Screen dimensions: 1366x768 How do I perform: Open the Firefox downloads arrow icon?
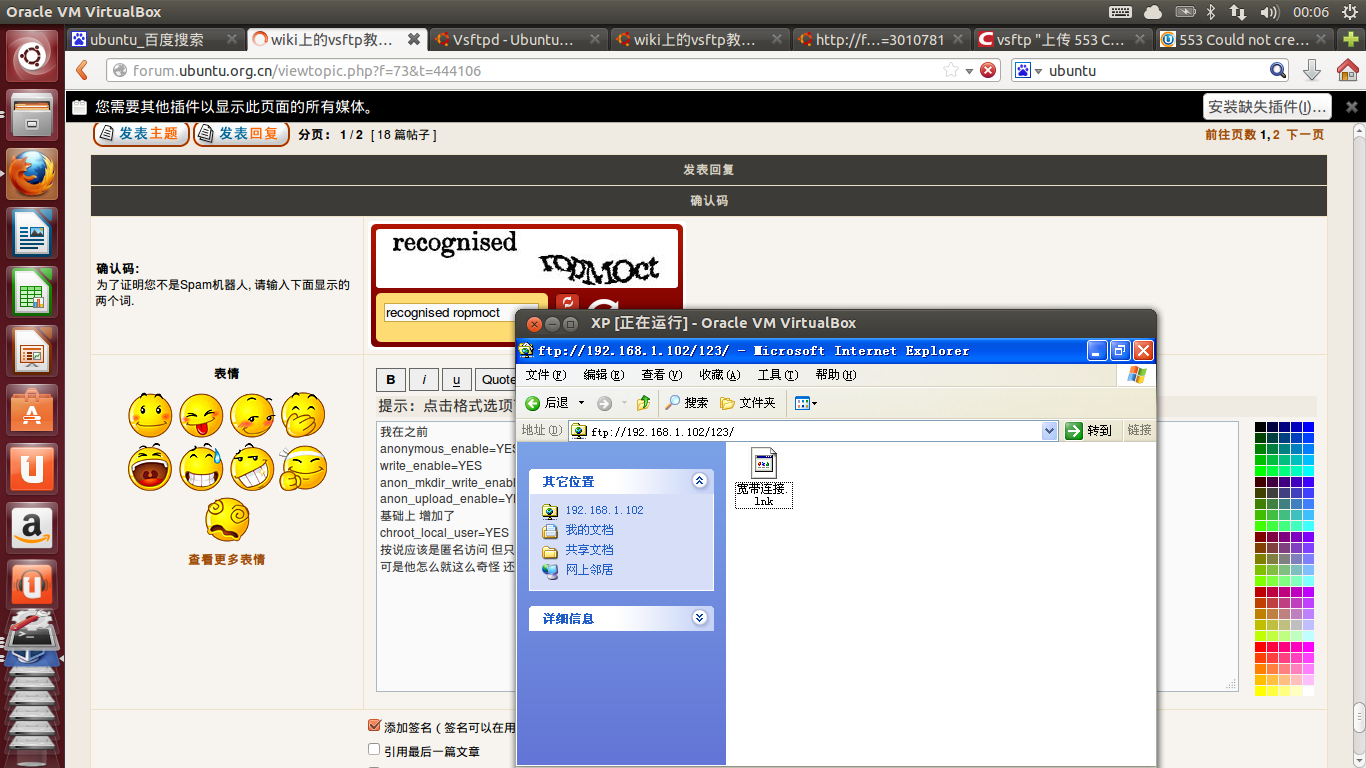1312,70
